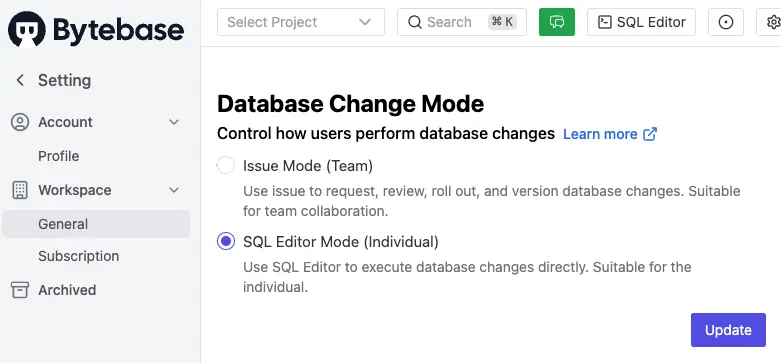Open the SQL Editor button
The height and width of the screenshot is (363, 781).
click(642, 22)
